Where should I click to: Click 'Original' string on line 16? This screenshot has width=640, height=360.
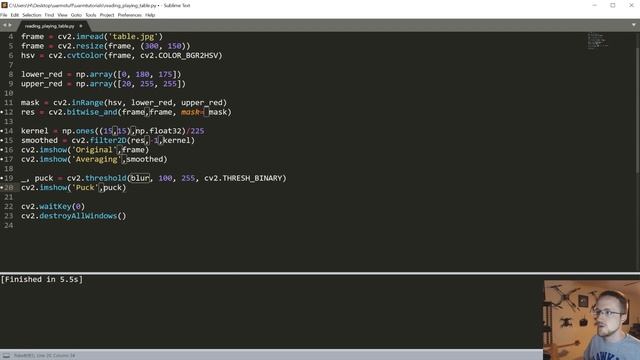pos(94,149)
